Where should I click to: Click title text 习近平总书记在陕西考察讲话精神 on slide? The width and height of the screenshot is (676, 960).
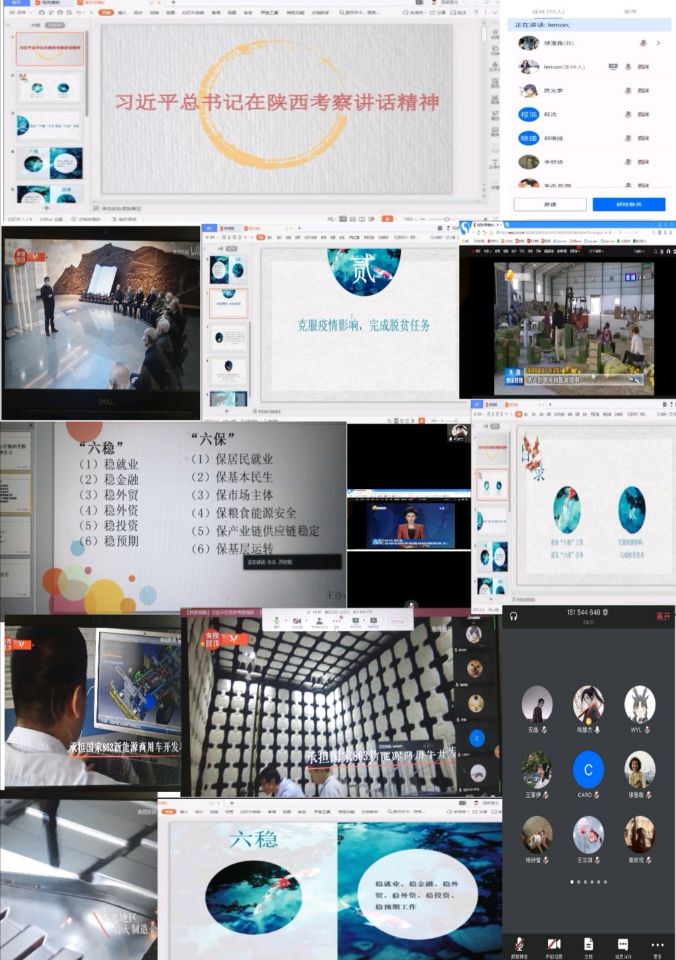coord(277,102)
